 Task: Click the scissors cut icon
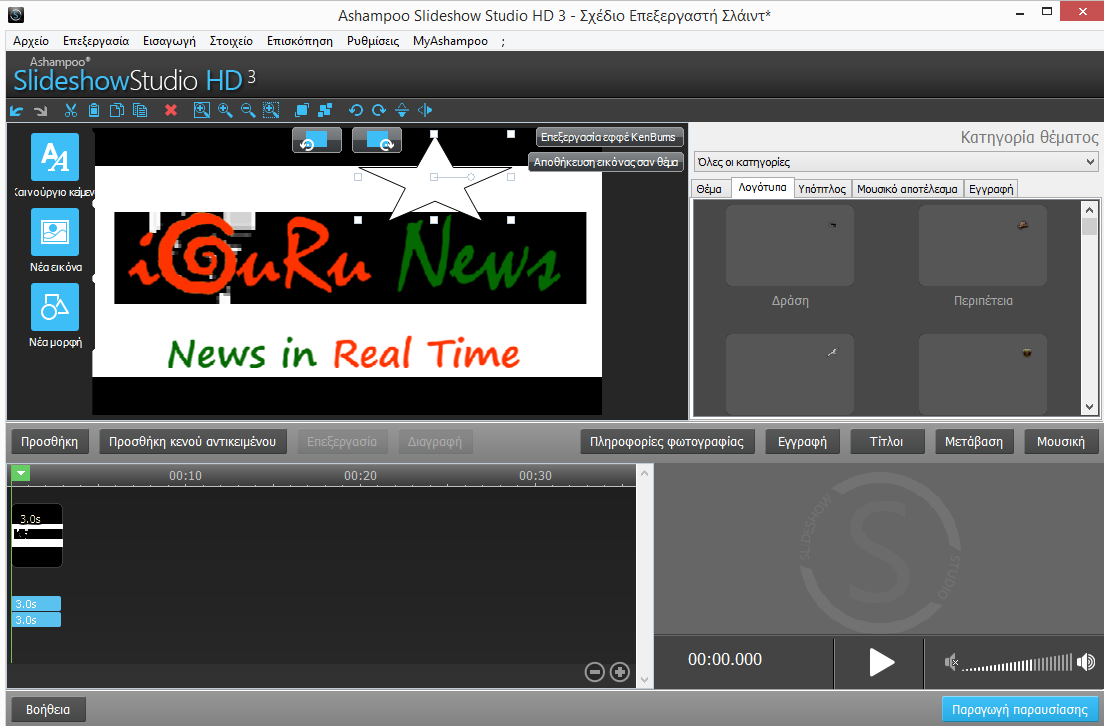point(71,110)
